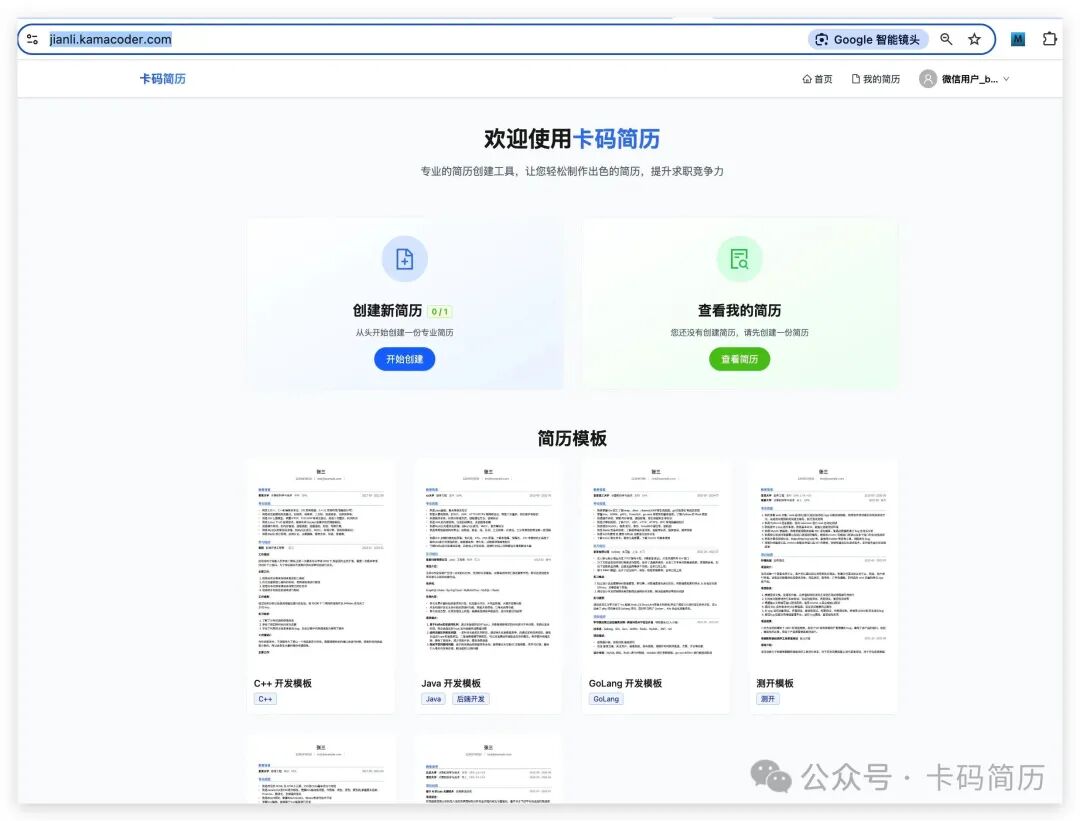
Task: Click the create-document icon on blue card
Action: point(405,259)
